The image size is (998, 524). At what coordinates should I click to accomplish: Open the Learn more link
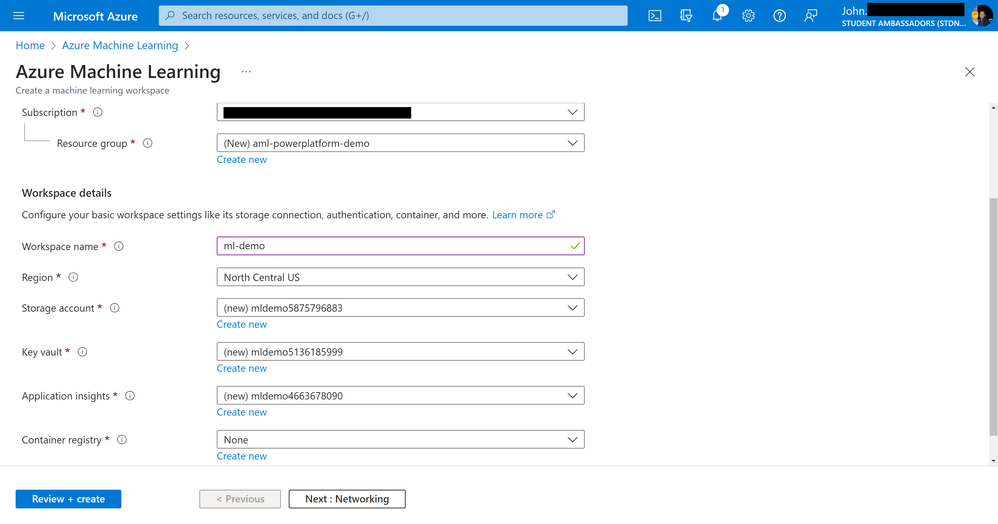coord(523,215)
